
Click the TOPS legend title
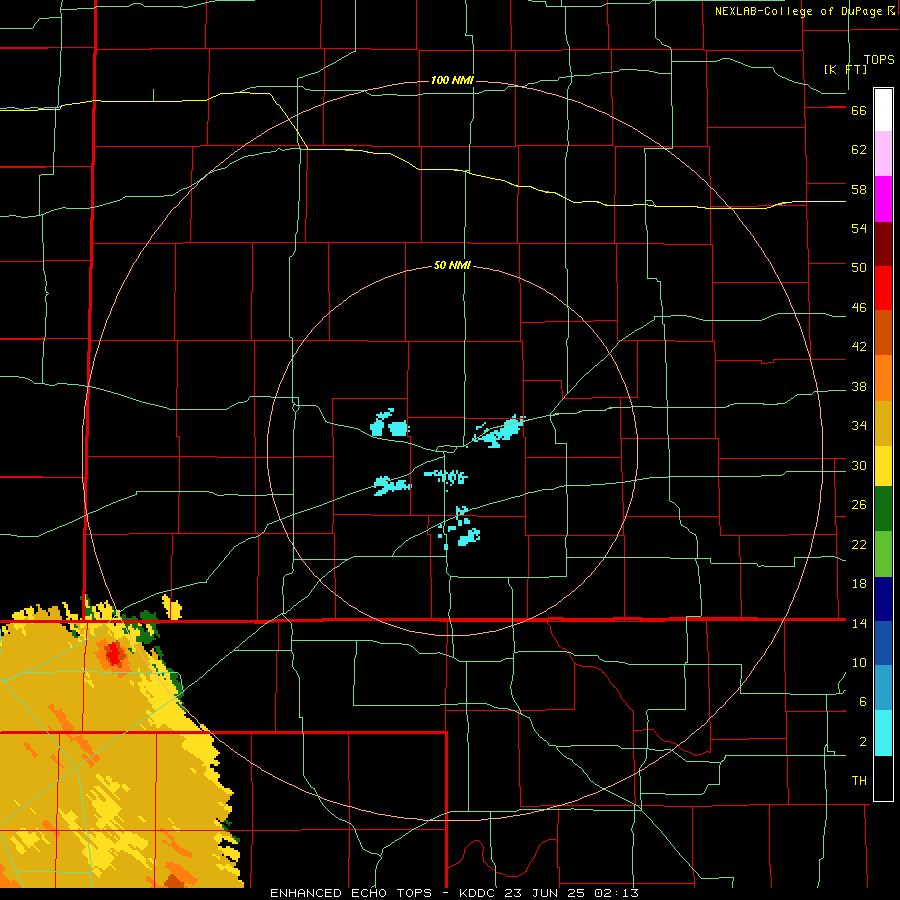[x=879, y=60]
